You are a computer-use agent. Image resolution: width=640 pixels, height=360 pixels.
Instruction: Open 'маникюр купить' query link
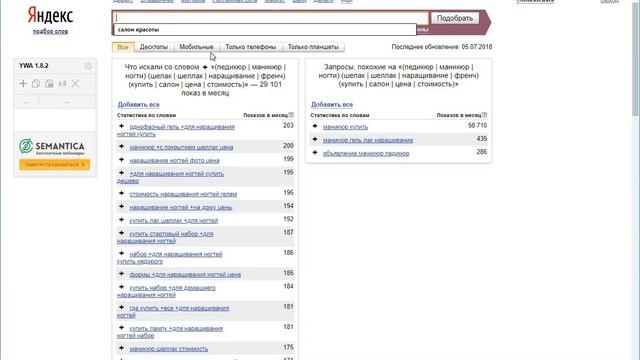point(345,127)
